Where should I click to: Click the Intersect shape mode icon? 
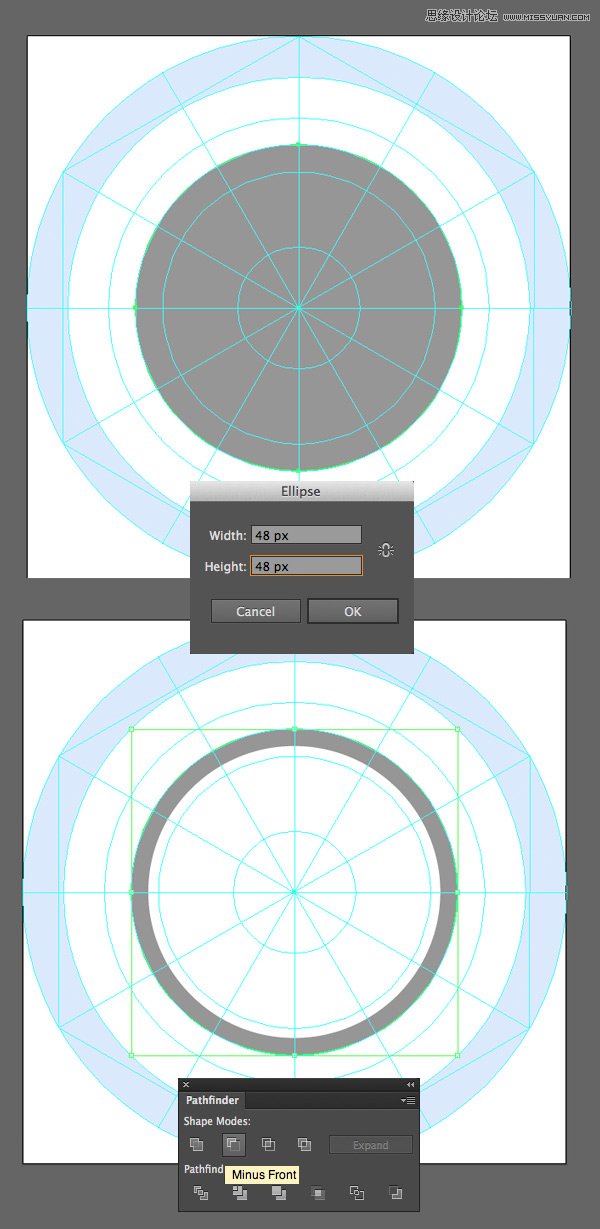(269, 1144)
